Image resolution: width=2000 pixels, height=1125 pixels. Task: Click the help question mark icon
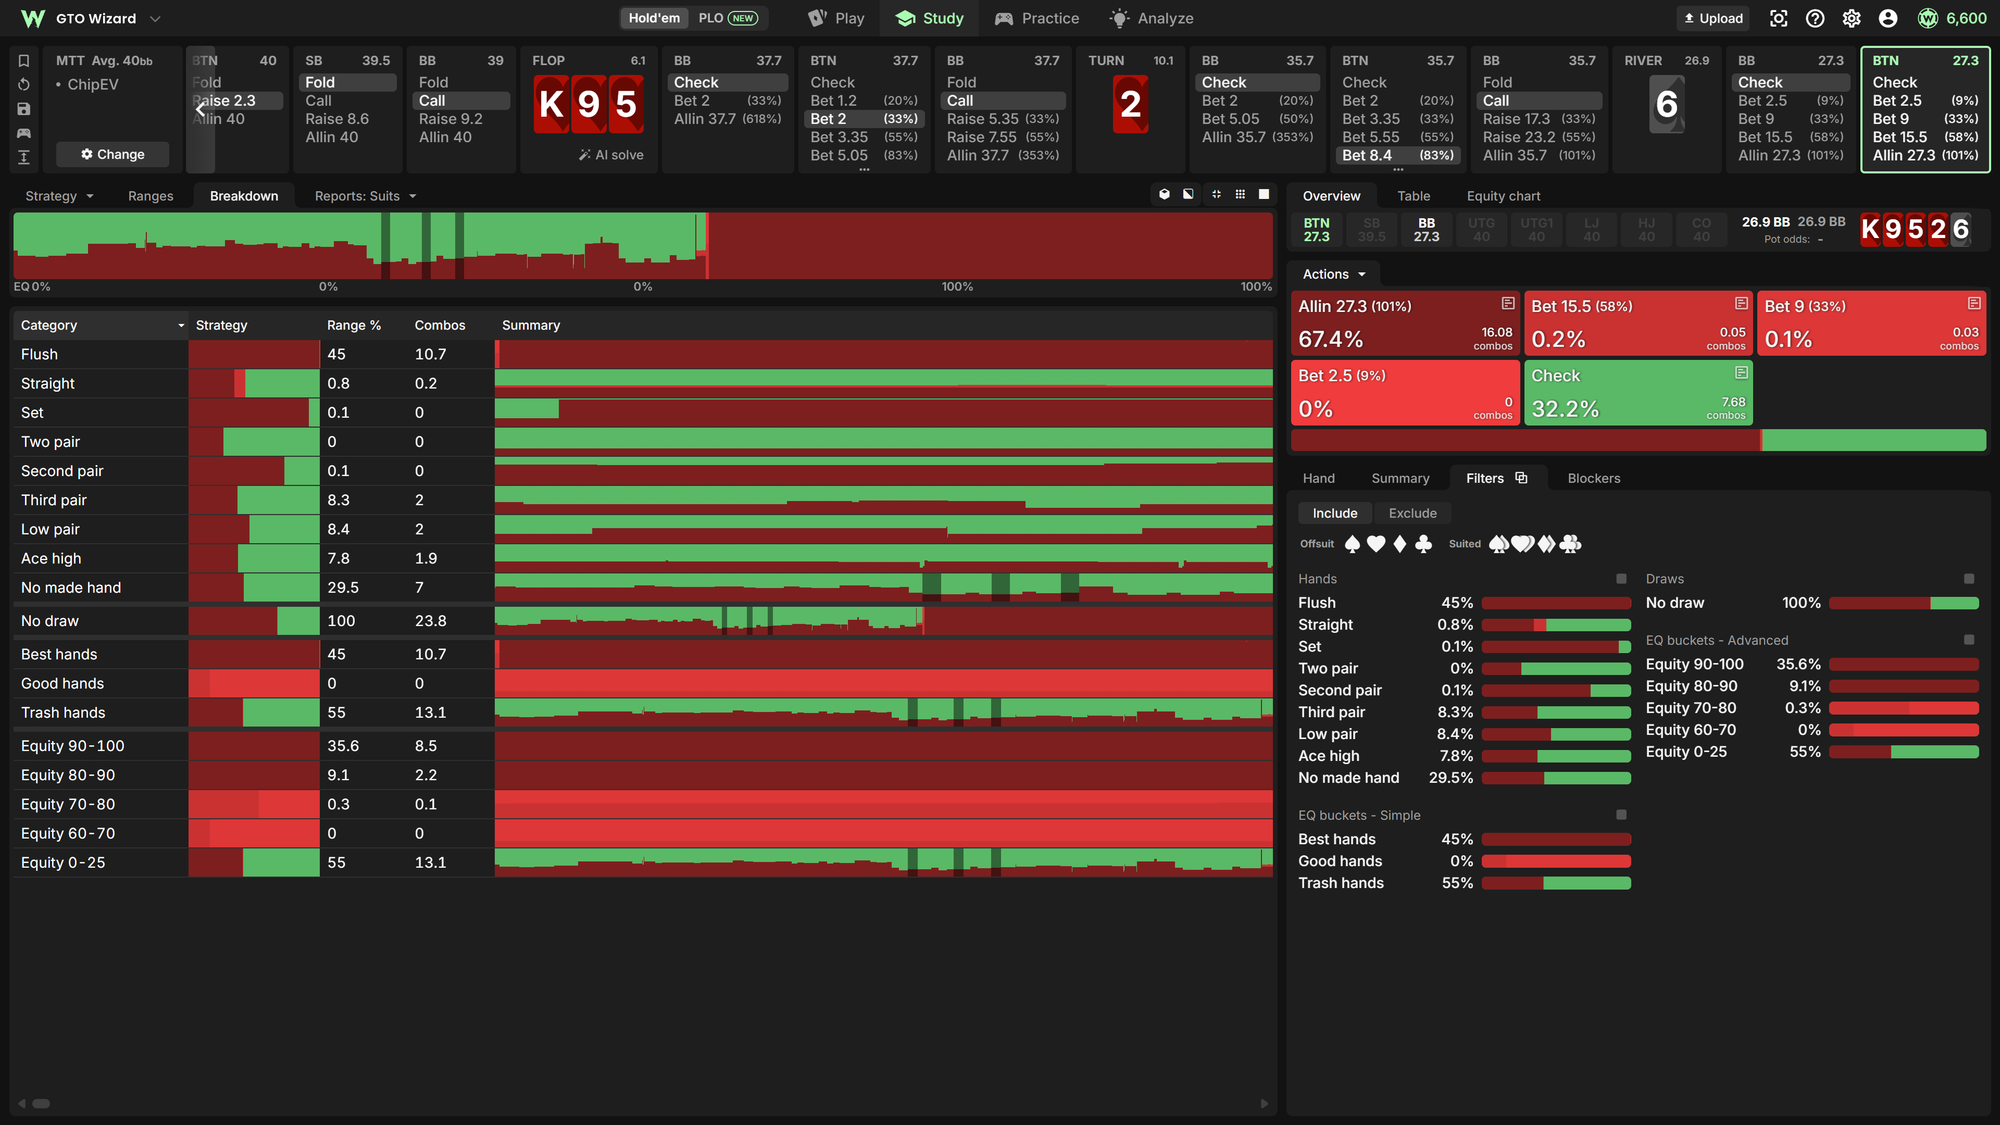(1815, 18)
